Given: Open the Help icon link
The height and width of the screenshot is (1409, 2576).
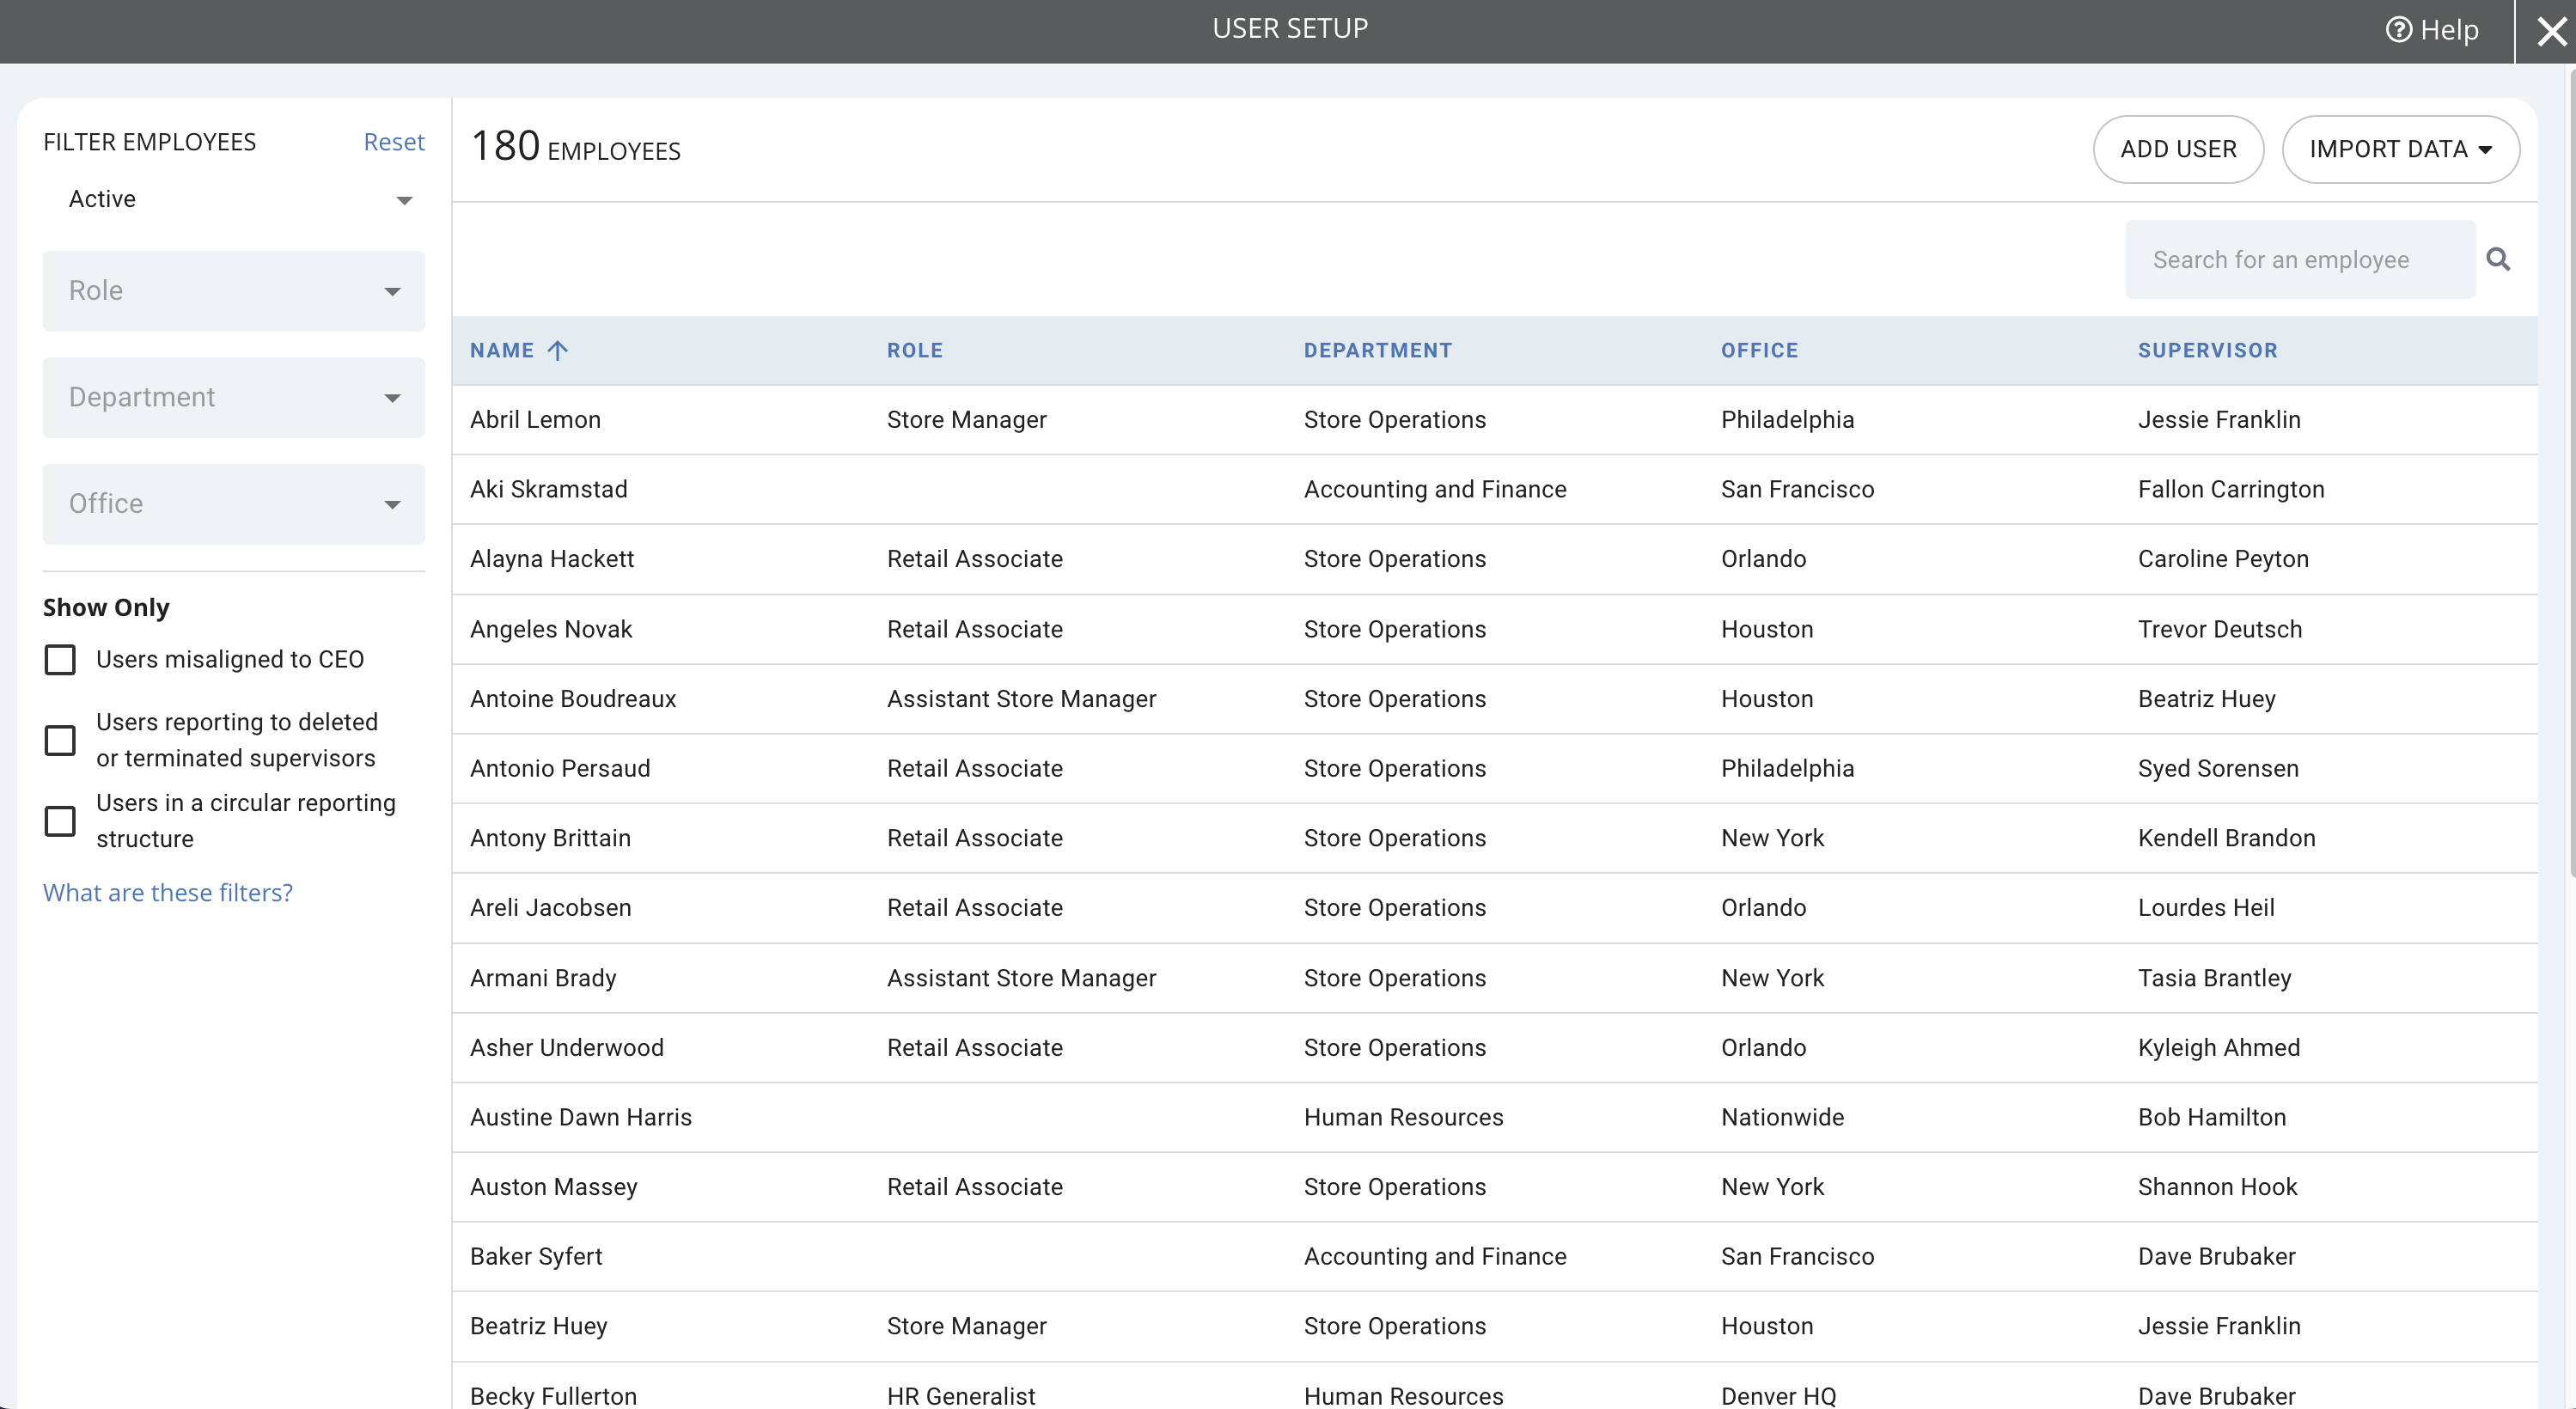Looking at the screenshot, I should coord(2432,30).
